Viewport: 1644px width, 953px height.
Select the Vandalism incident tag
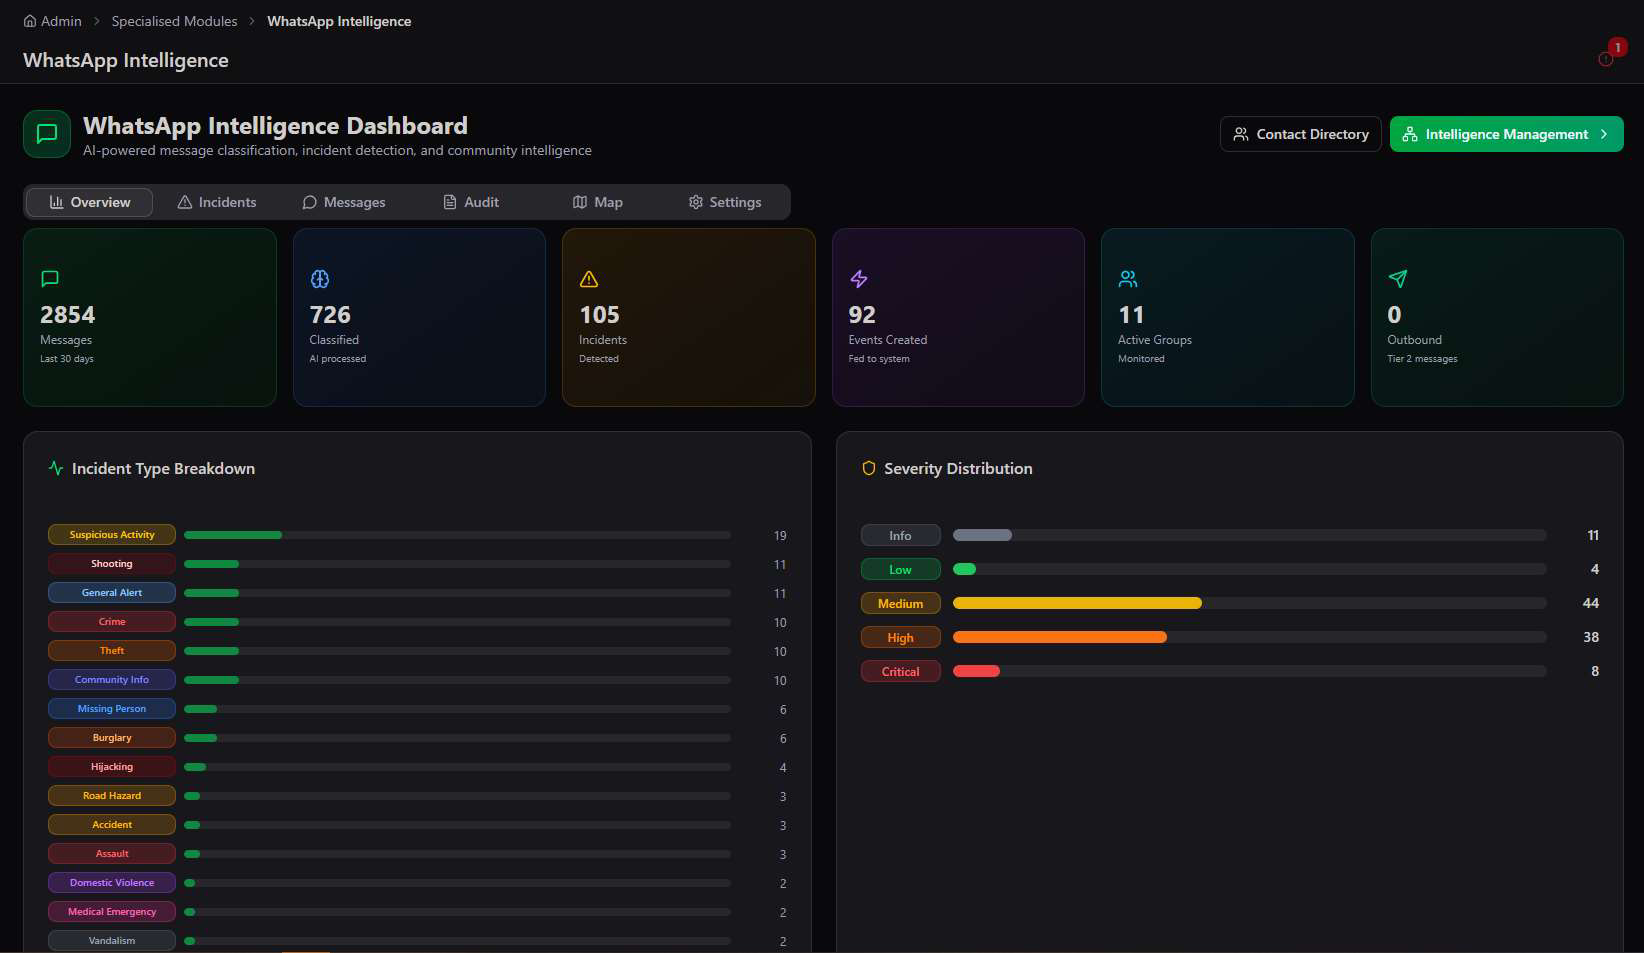coord(112,941)
